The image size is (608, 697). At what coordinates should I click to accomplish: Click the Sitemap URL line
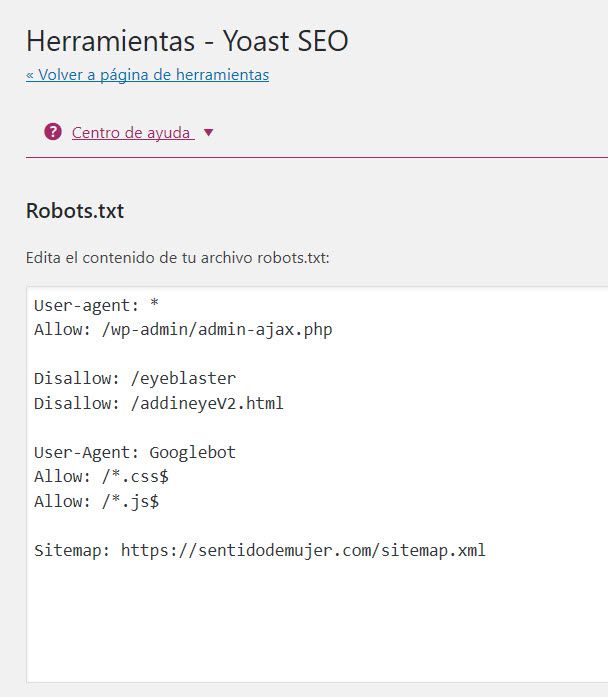tap(260, 550)
